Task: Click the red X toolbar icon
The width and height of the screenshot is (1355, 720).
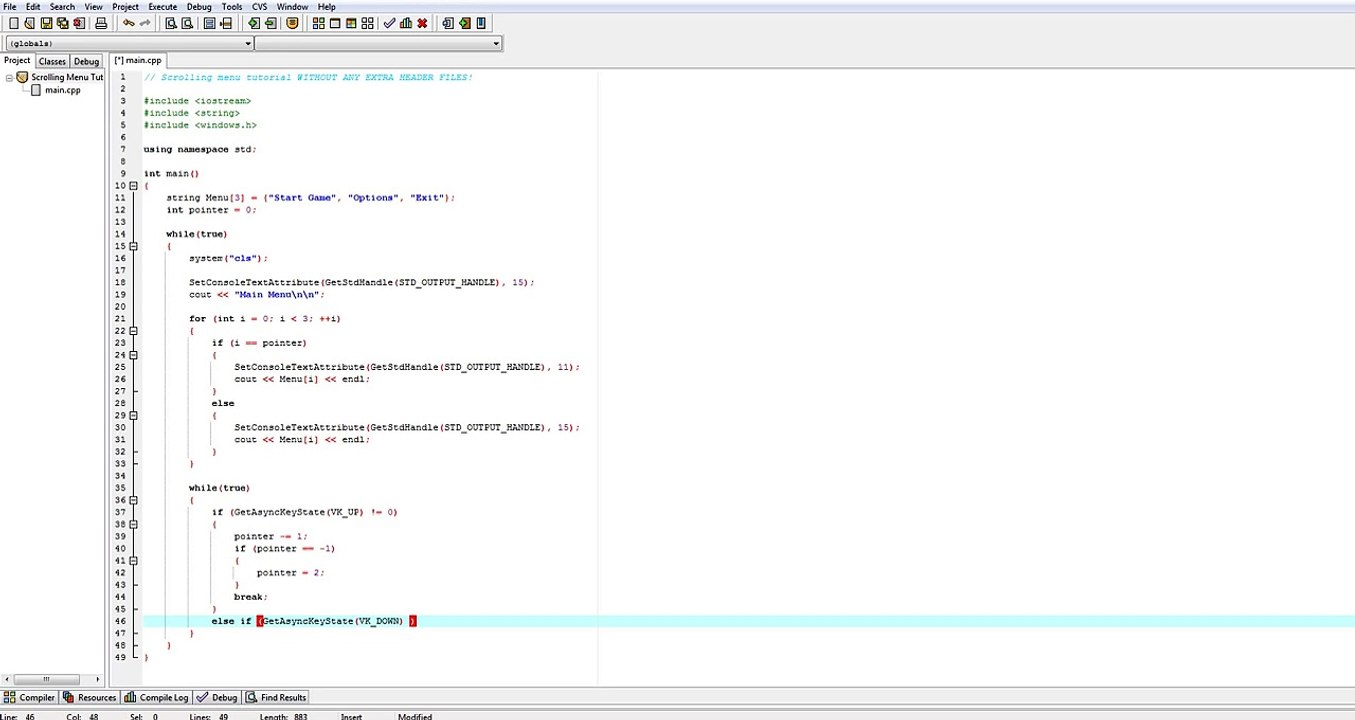Action: pos(422,23)
